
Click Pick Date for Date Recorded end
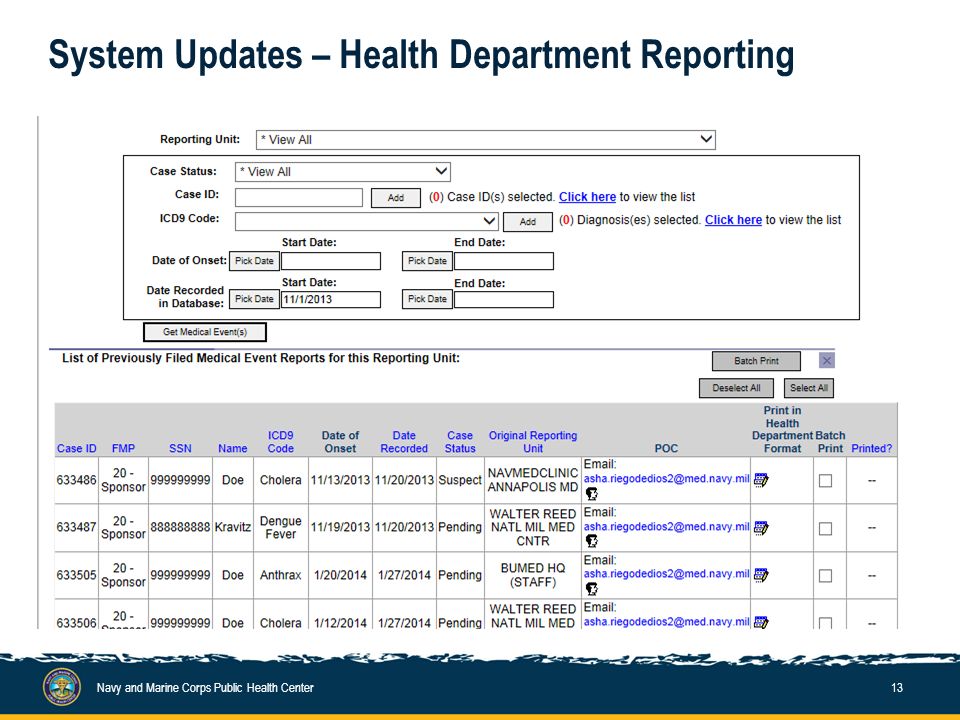click(x=427, y=299)
